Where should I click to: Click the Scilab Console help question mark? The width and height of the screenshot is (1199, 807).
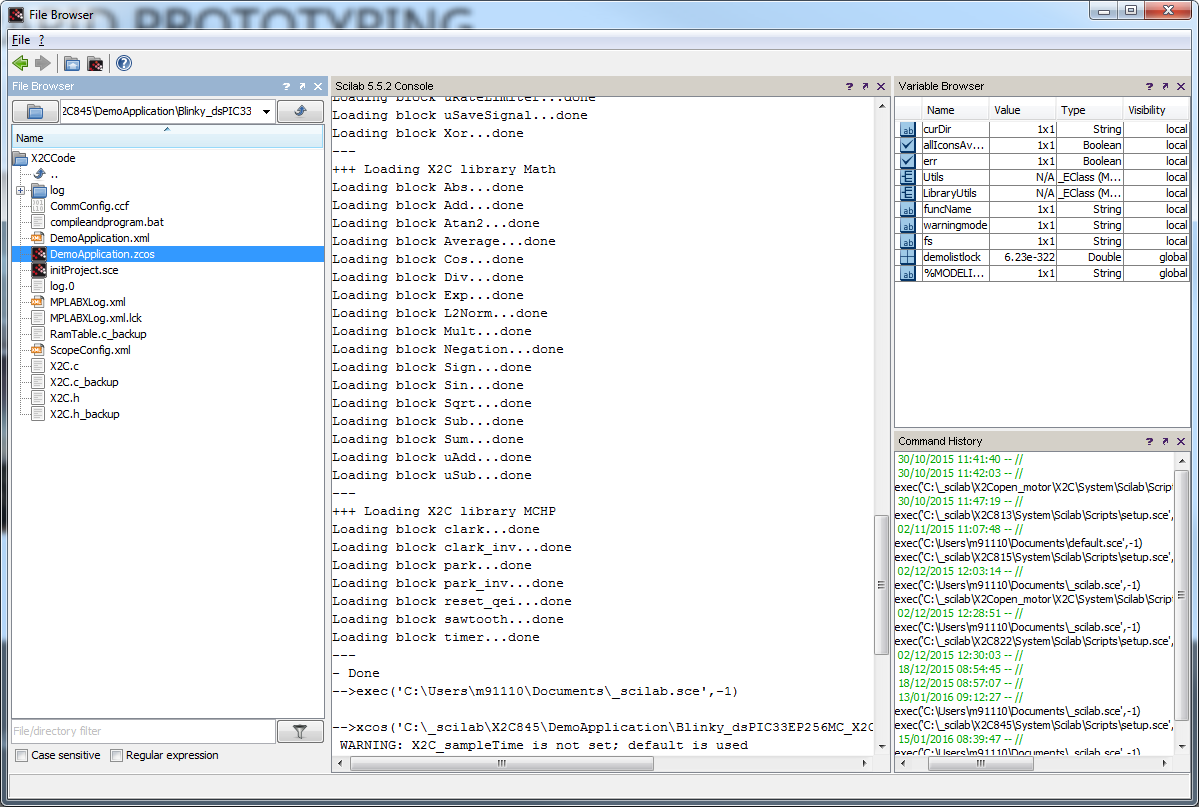[x=849, y=87]
